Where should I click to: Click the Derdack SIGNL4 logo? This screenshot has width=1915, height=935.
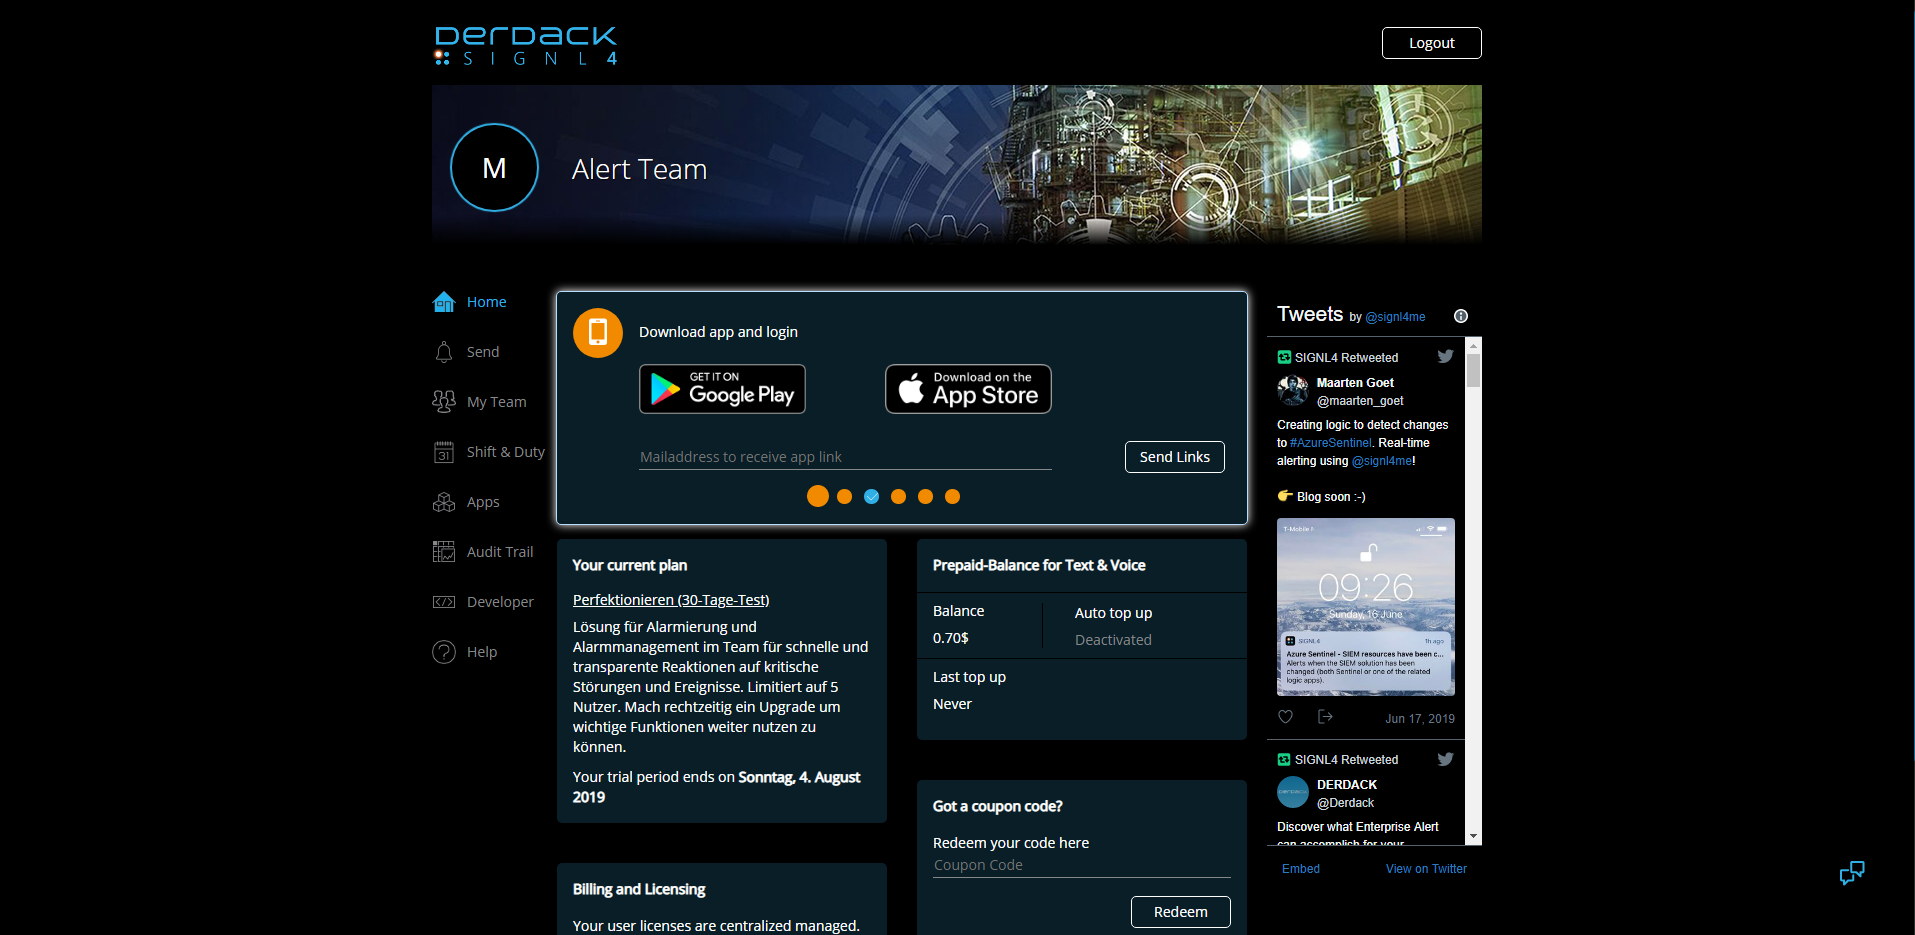[526, 46]
